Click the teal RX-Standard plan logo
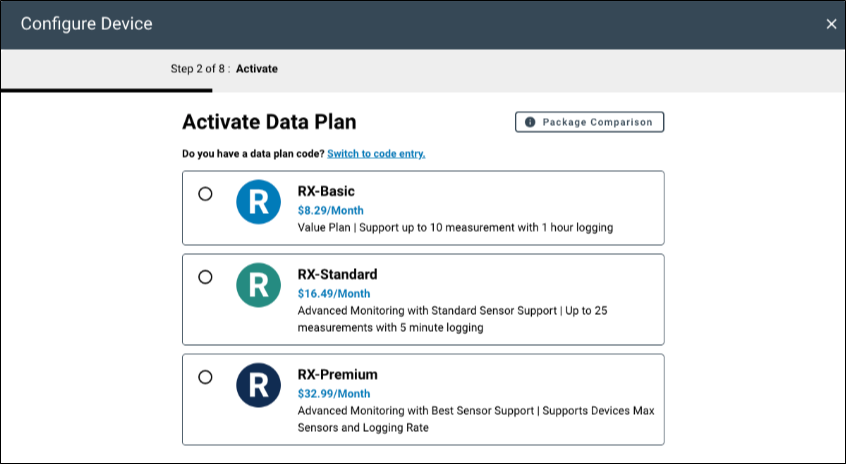Screen dimensions: 846x464 point(260,286)
